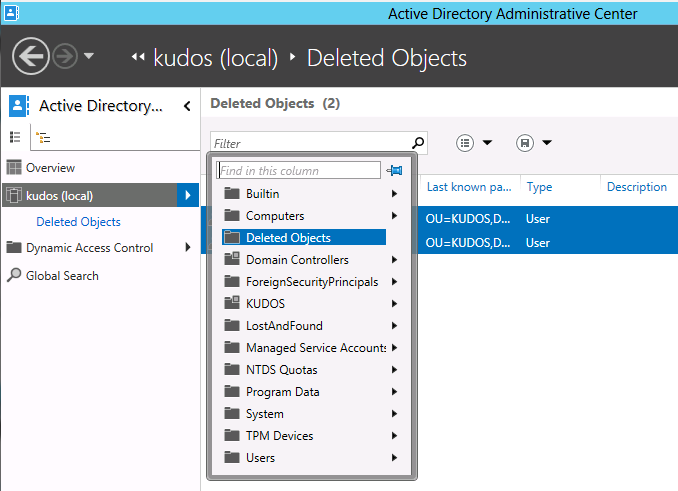The width and height of the screenshot is (678, 491).
Task: Expand the Computers submenu arrow
Action: [x=394, y=215]
